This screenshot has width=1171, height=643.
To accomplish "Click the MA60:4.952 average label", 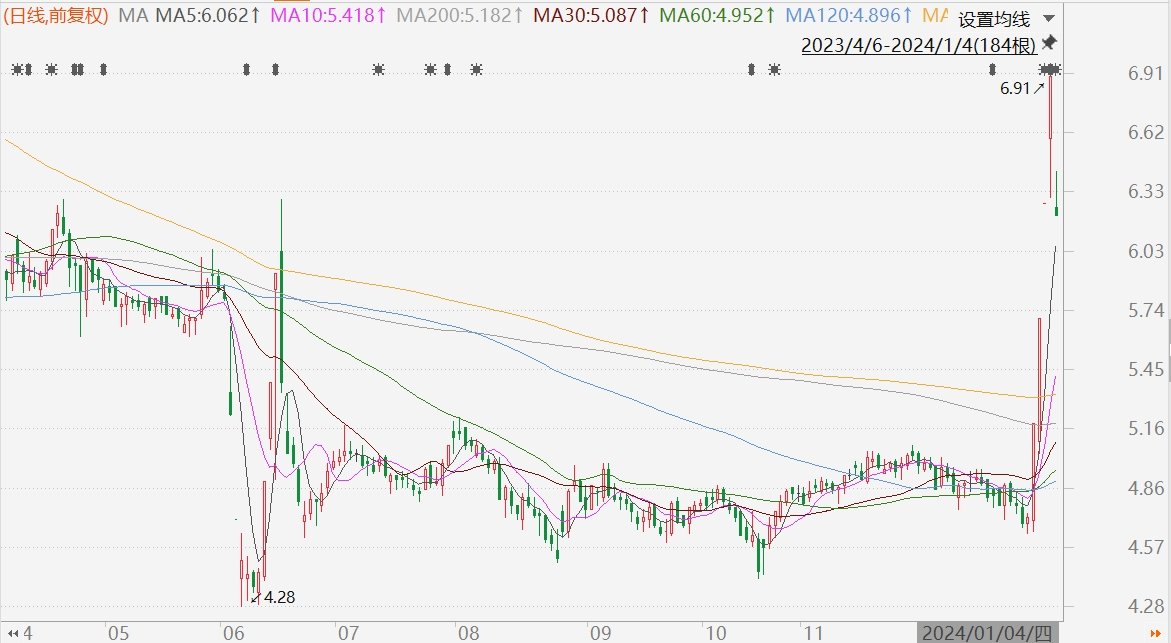I will (x=718, y=14).
